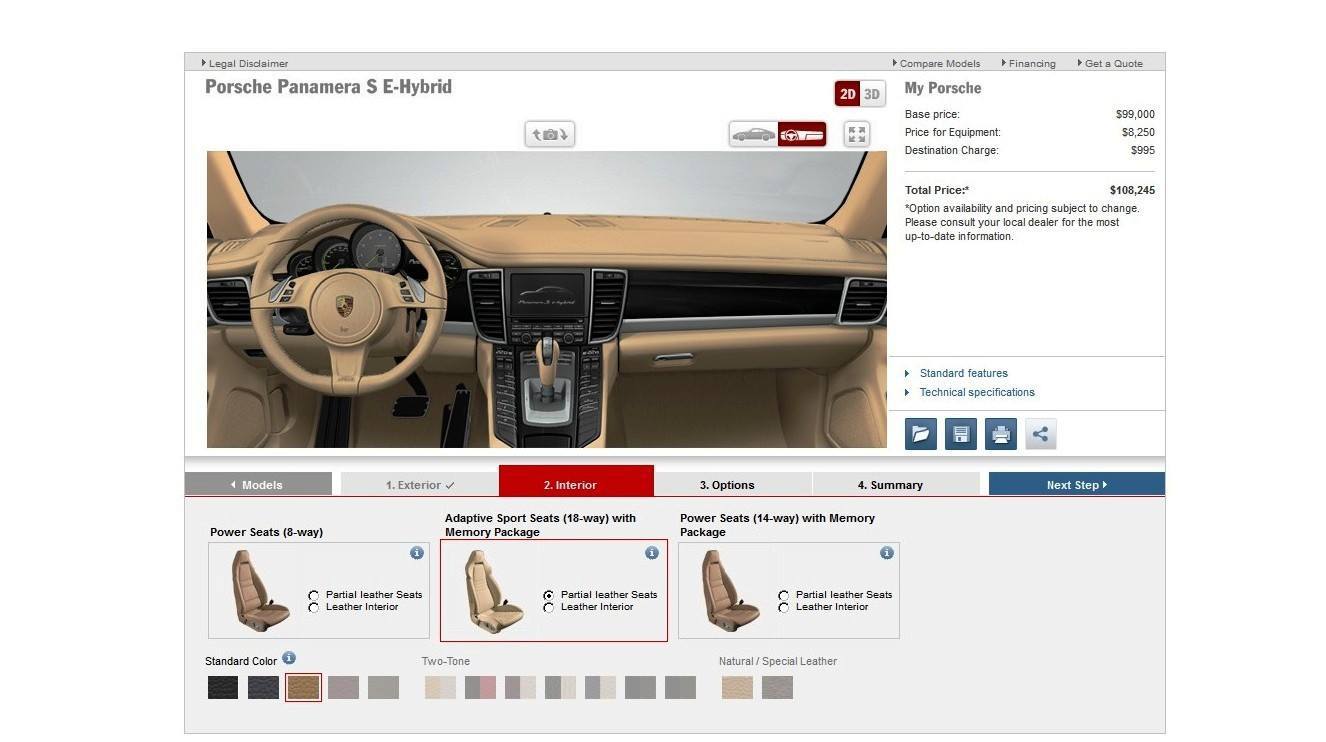Select Partial leather Seats for Power Seats (8-way)
This screenshot has height=742, width=1326.
[x=314, y=595]
